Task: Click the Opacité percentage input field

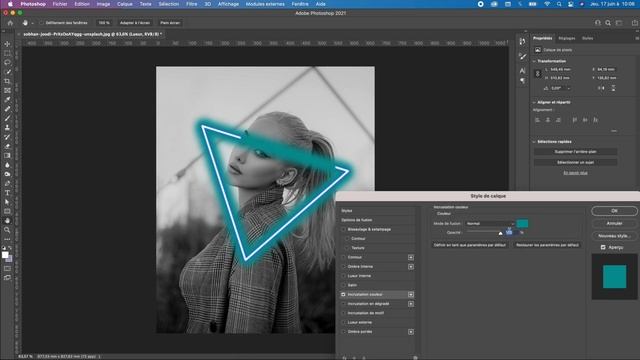Action: point(512,233)
